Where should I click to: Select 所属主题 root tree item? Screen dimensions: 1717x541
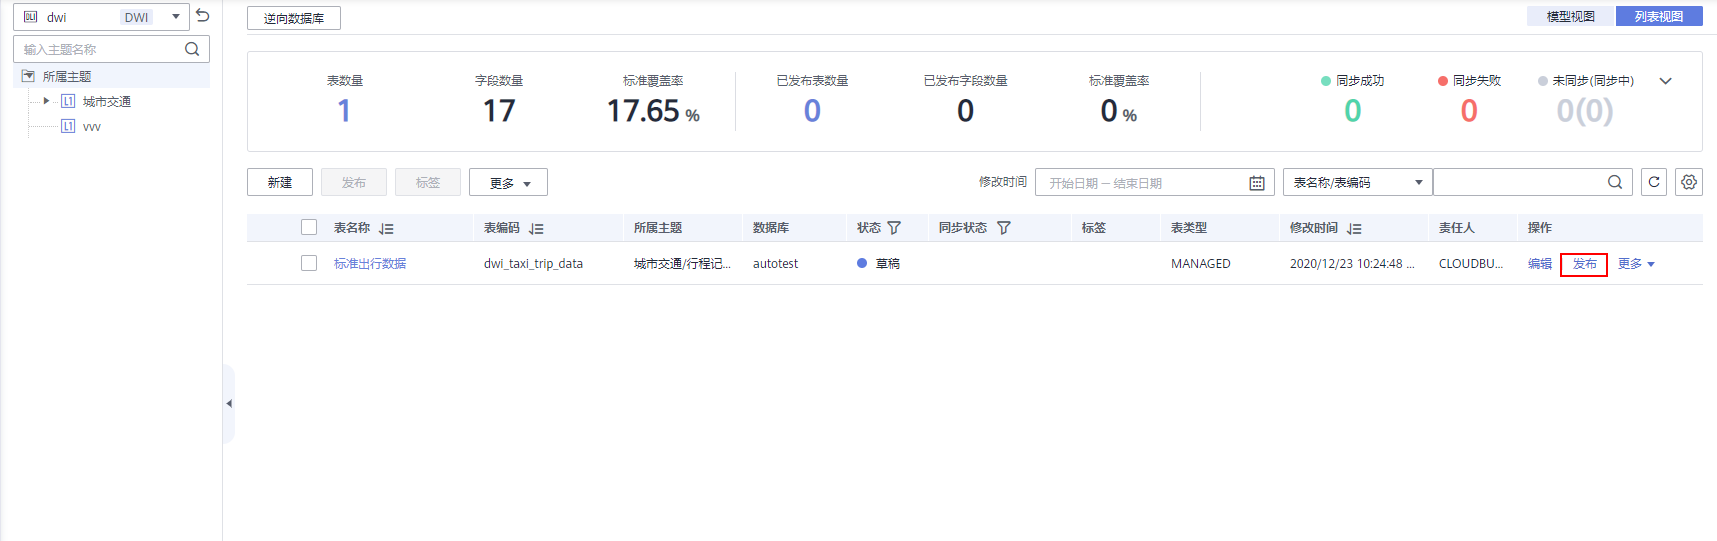tap(67, 76)
